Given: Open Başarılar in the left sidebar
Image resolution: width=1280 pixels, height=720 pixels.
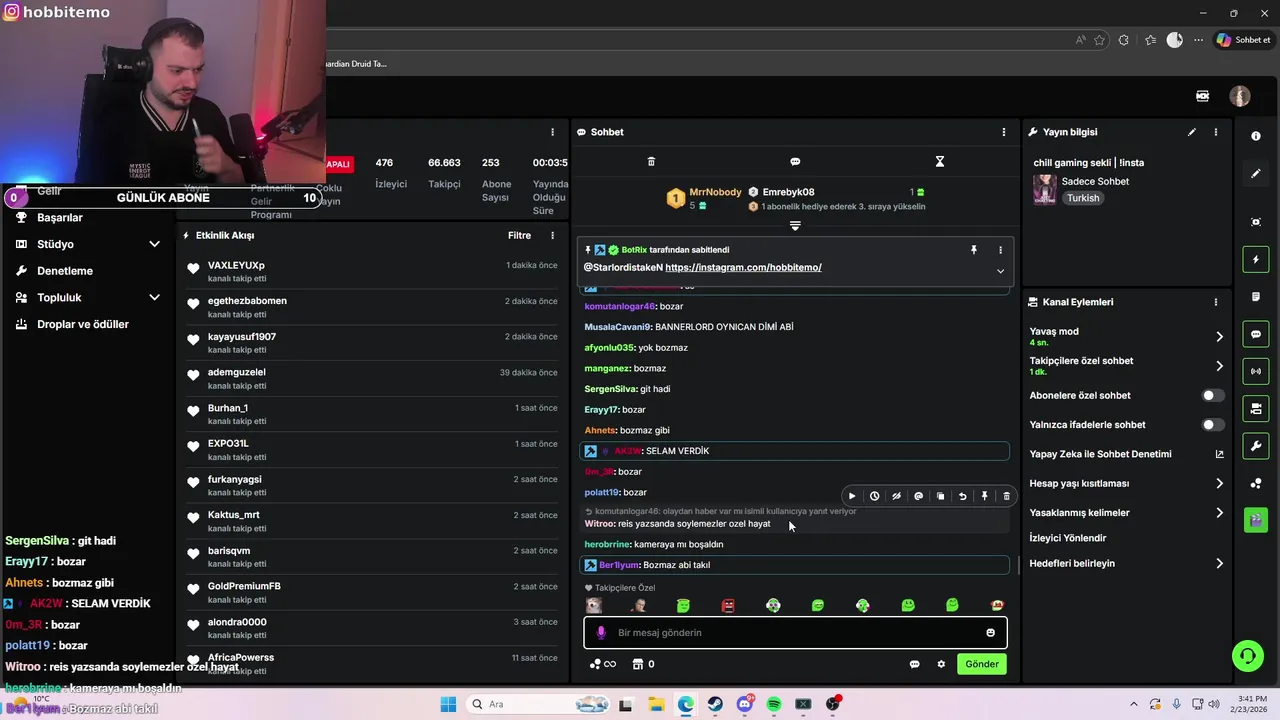Looking at the screenshot, I should pyautogui.click(x=60, y=217).
